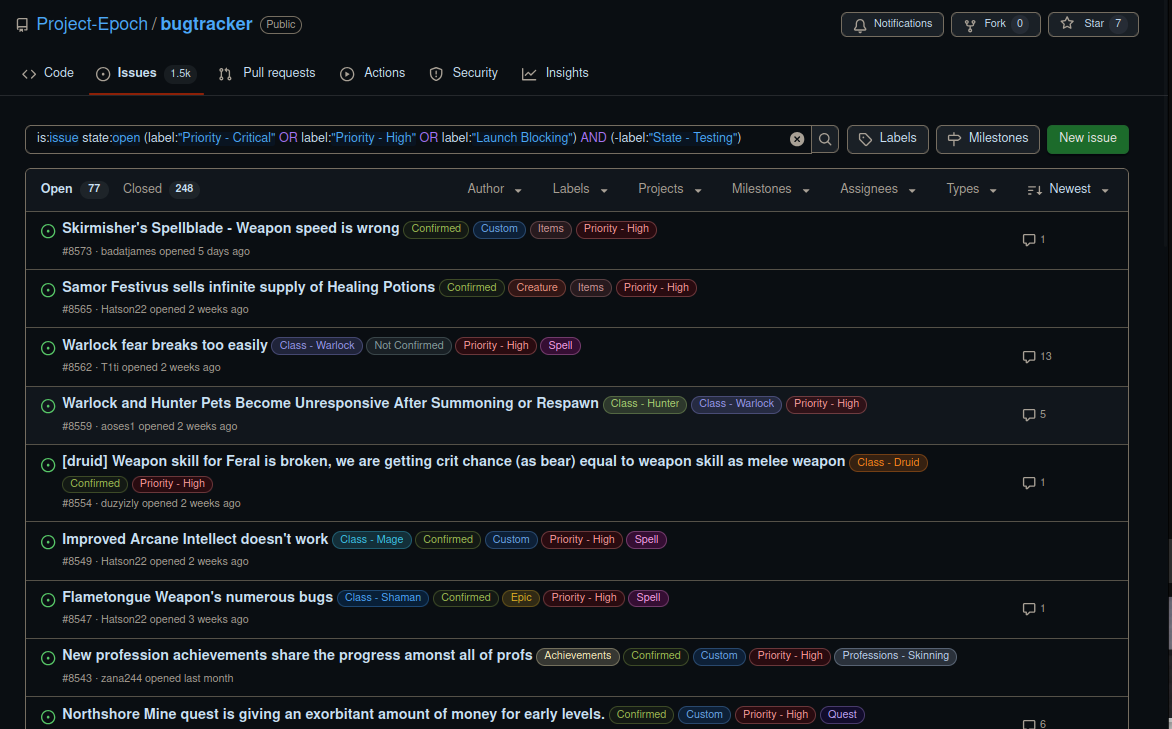Open the Newest sort dropdown

tap(1067, 189)
